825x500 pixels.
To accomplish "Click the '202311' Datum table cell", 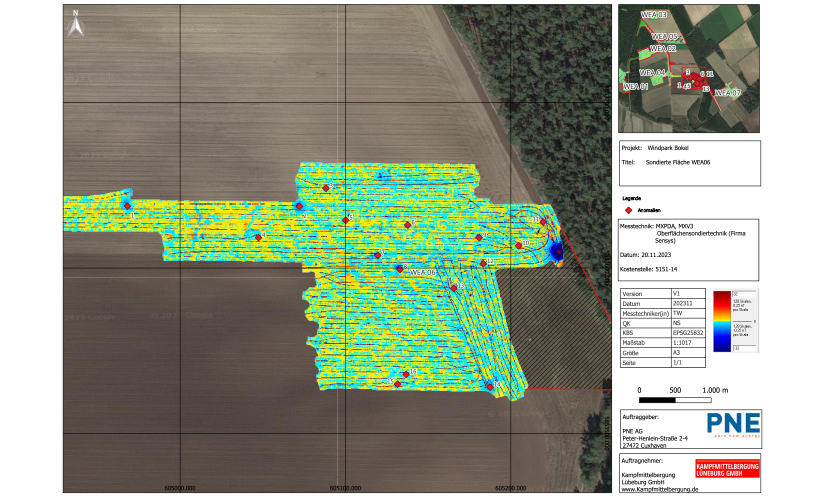I will point(688,304).
